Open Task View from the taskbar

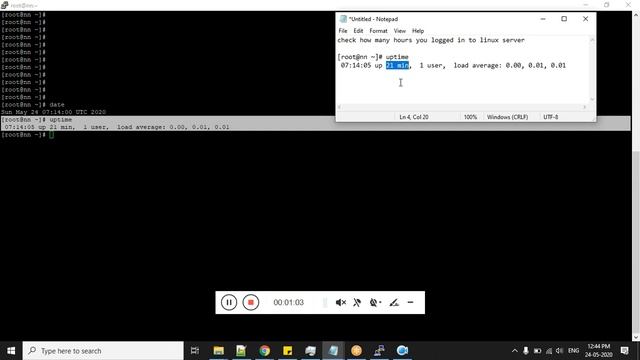(x=195, y=351)
